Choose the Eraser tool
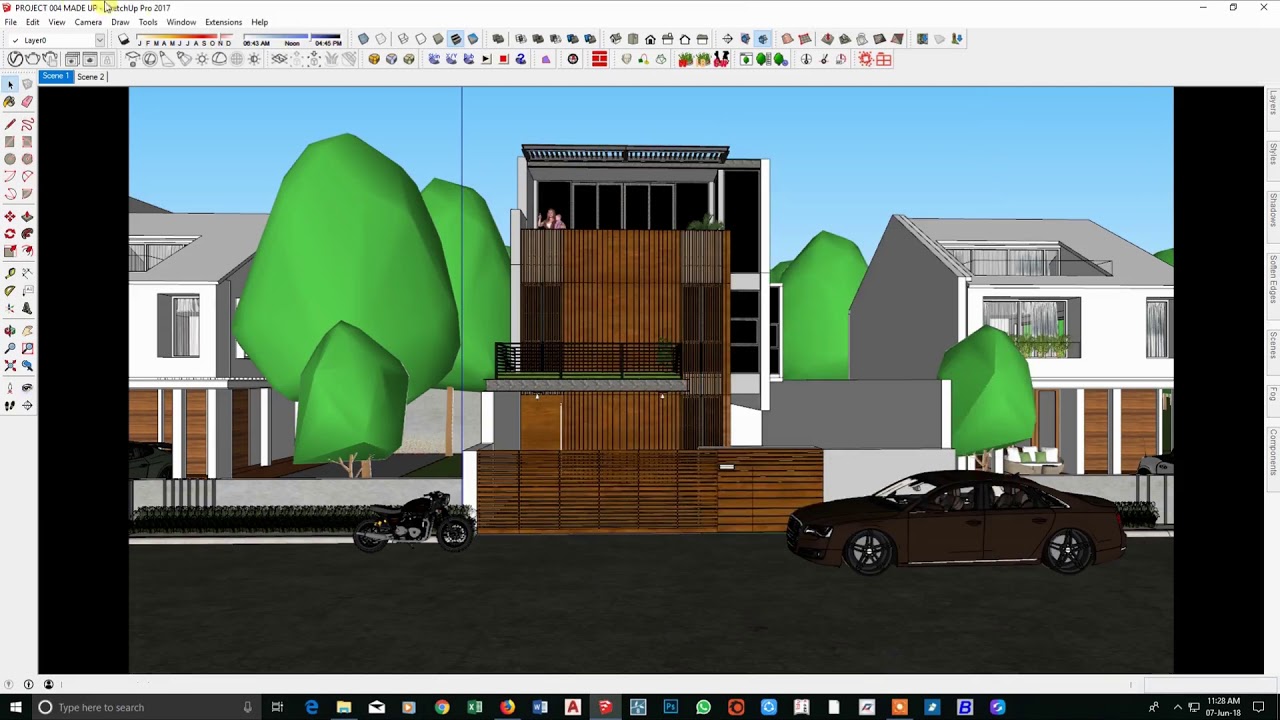The height and width of the screenshot is (720, 1280). (x=27, y=102)
